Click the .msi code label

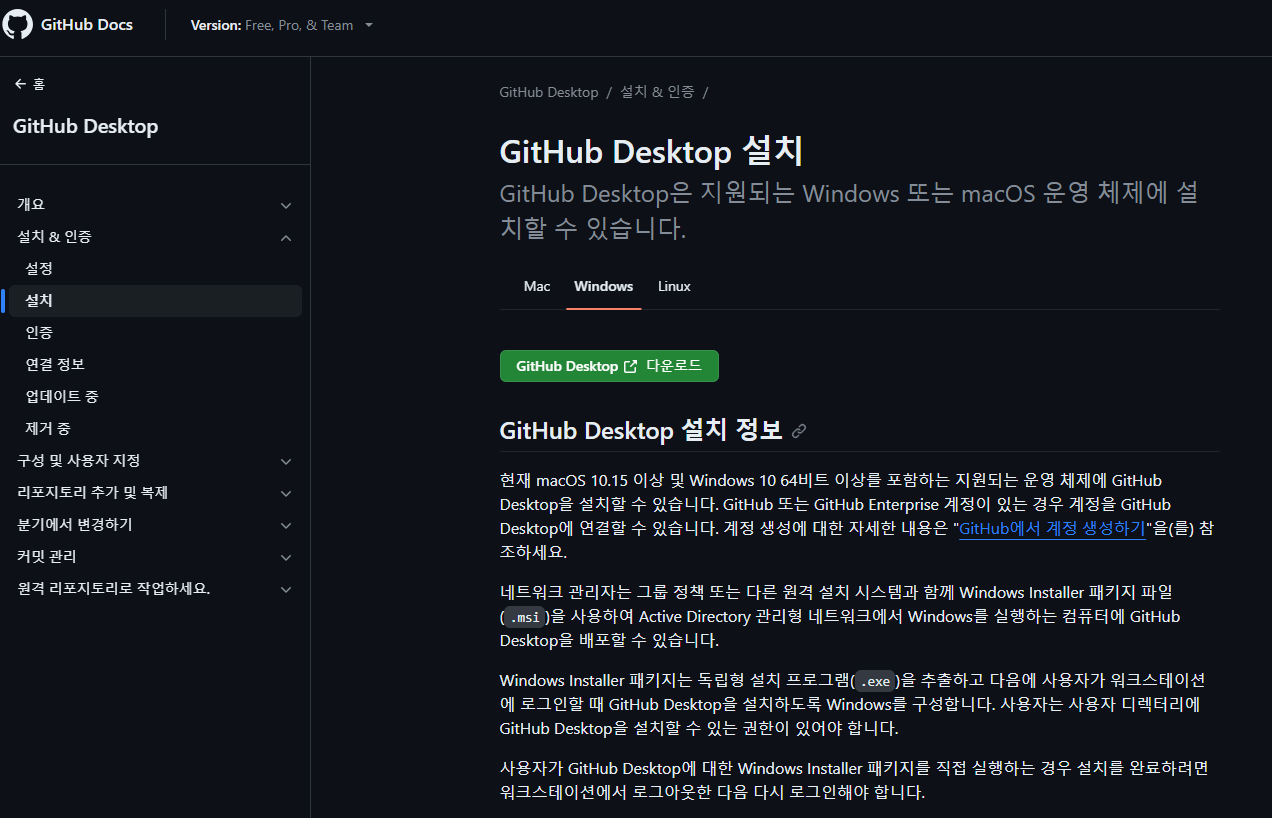[526, 617]
